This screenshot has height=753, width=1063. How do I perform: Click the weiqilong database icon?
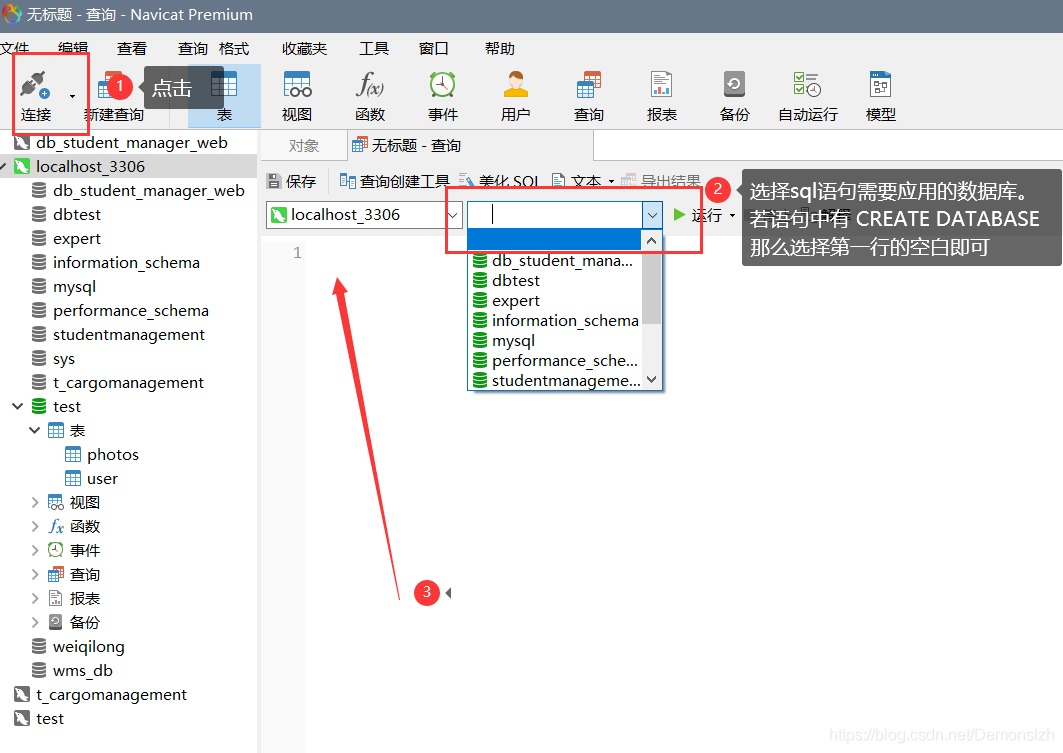[x=39, y=647]
